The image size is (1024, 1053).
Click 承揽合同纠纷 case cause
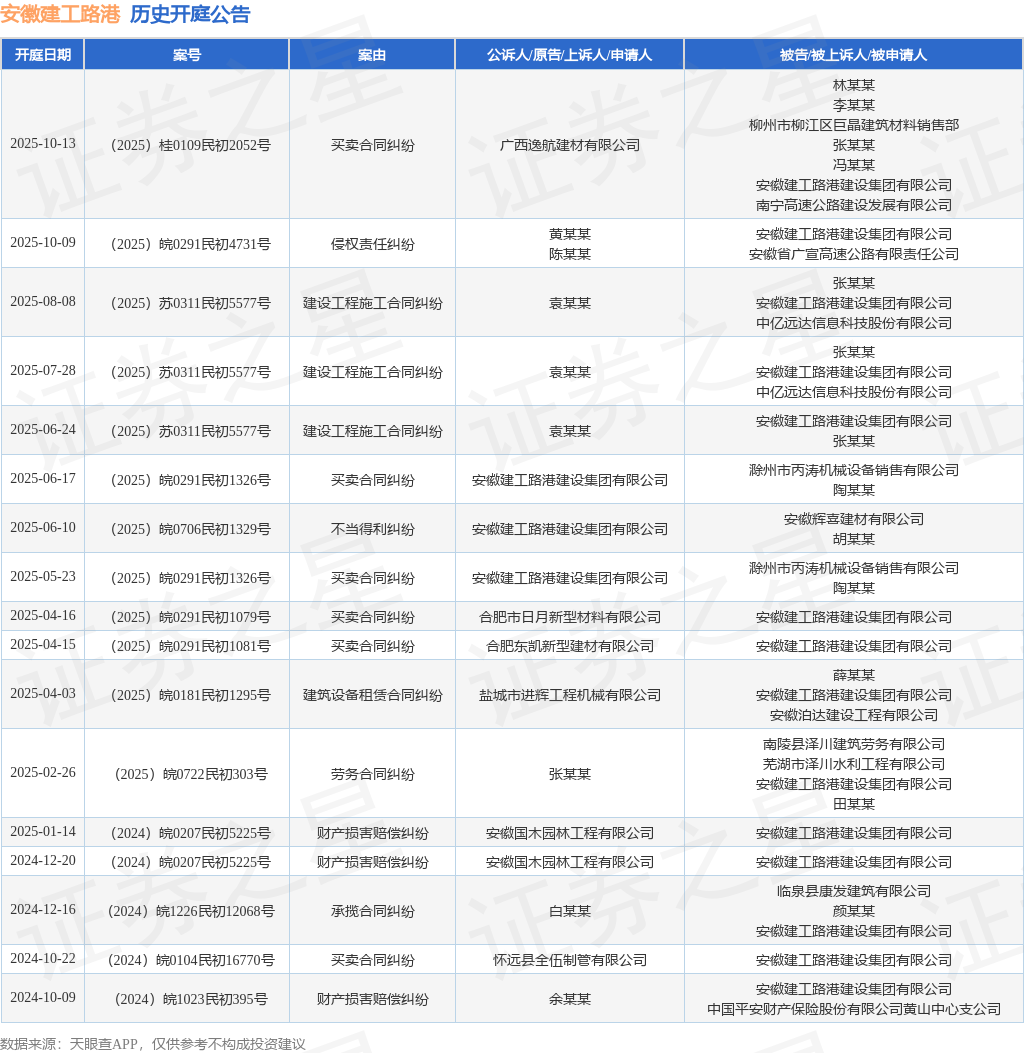click(372, 911)
